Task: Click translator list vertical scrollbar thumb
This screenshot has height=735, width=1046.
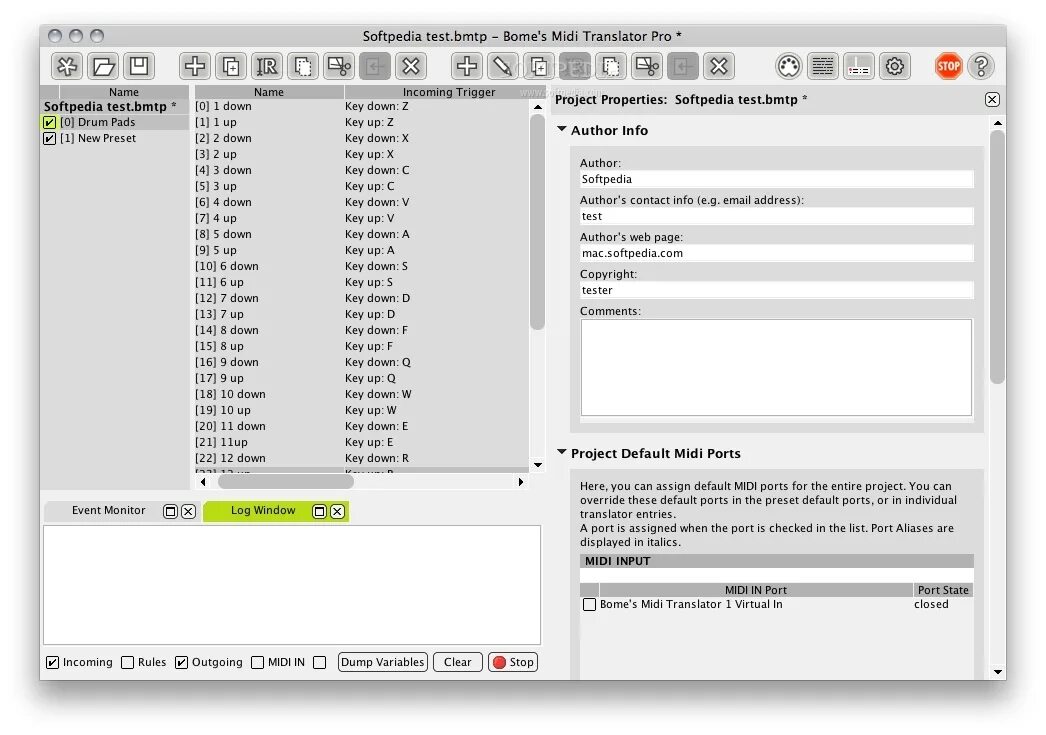Action: [538, 222]
